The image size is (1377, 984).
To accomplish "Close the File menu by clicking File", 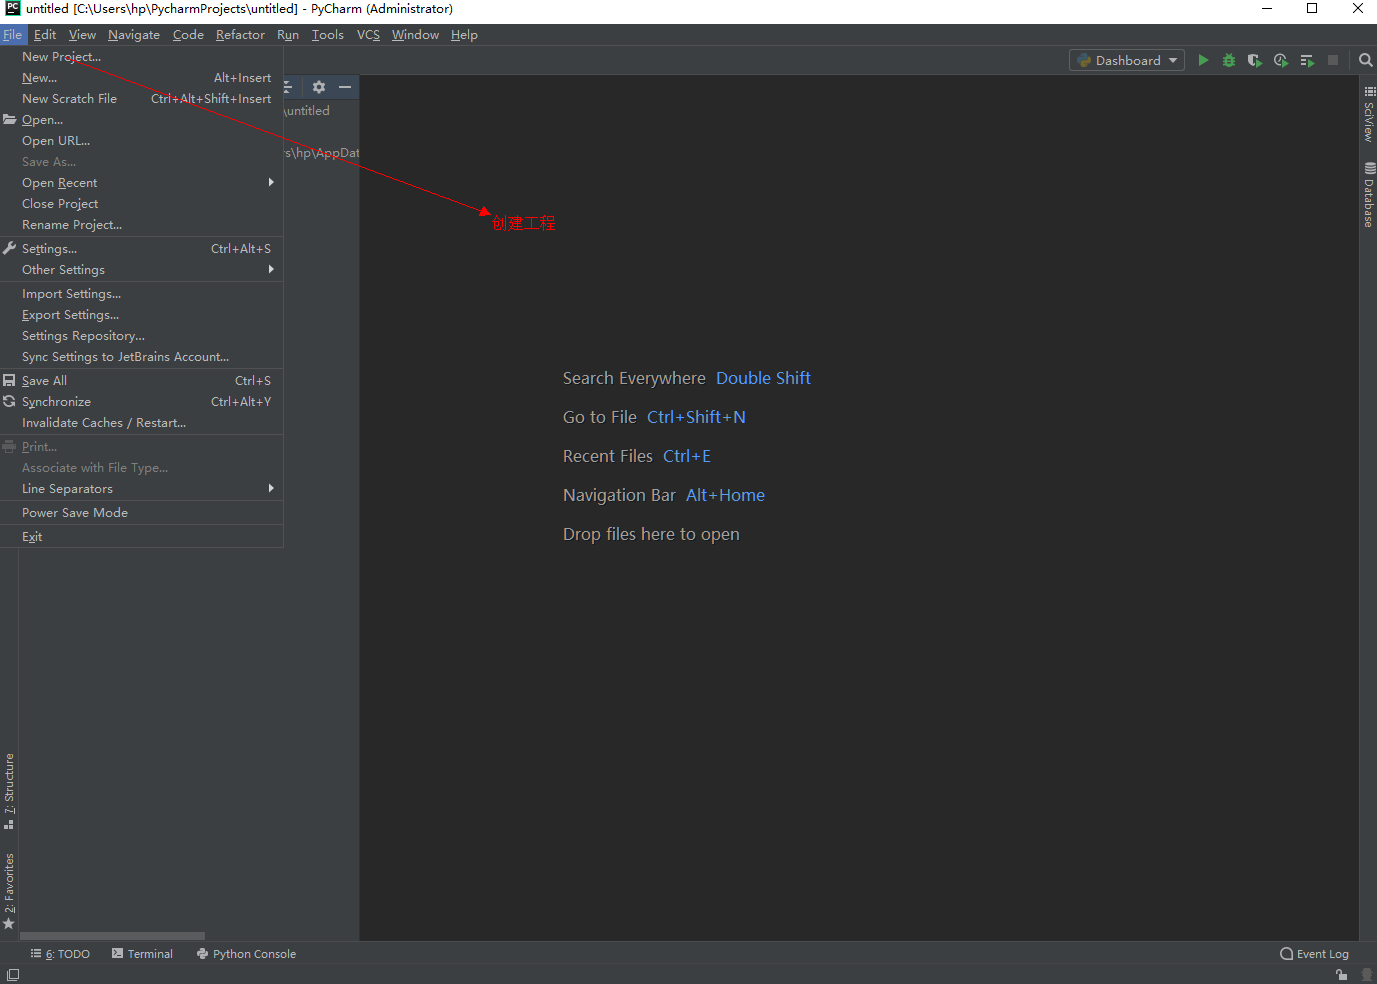I will [x=12, y=35].
